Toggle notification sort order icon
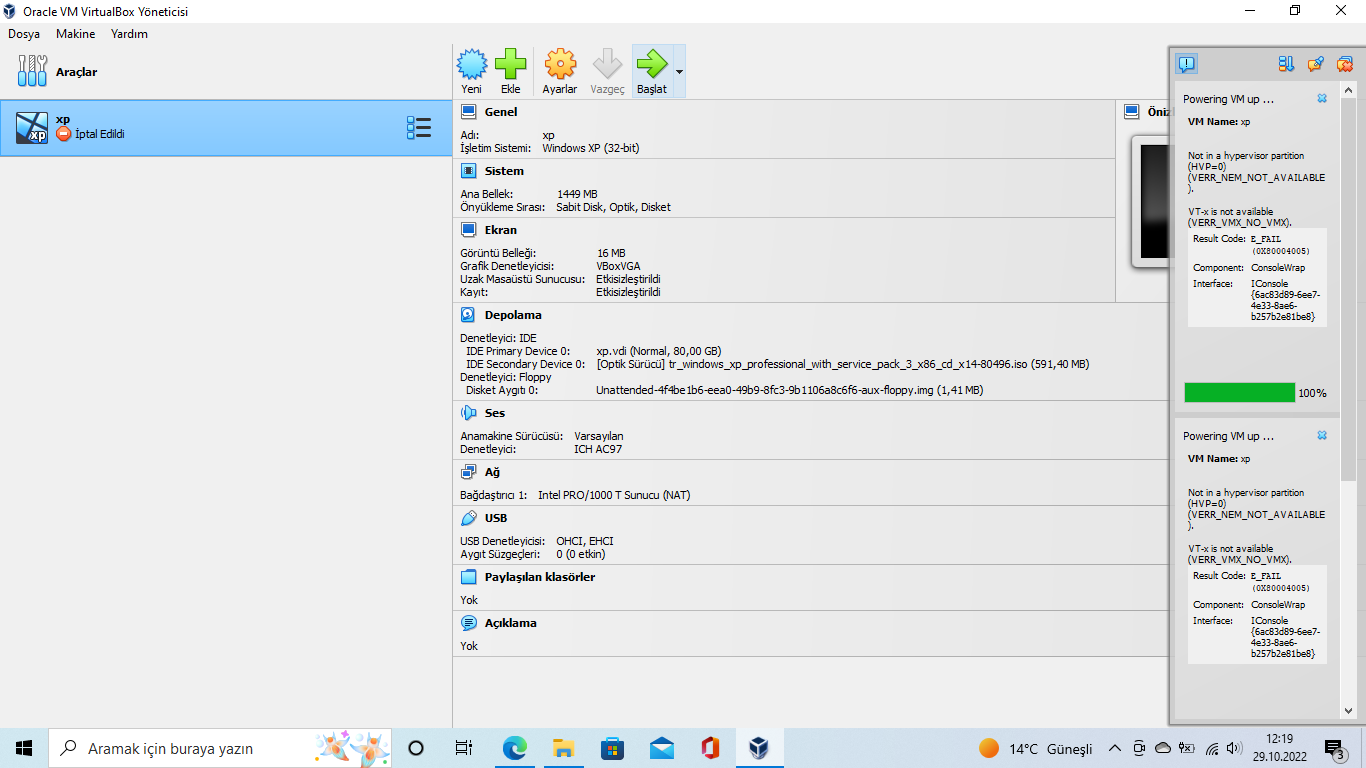The height and width of the screenshot is (768, 1366). point(1287,64)
